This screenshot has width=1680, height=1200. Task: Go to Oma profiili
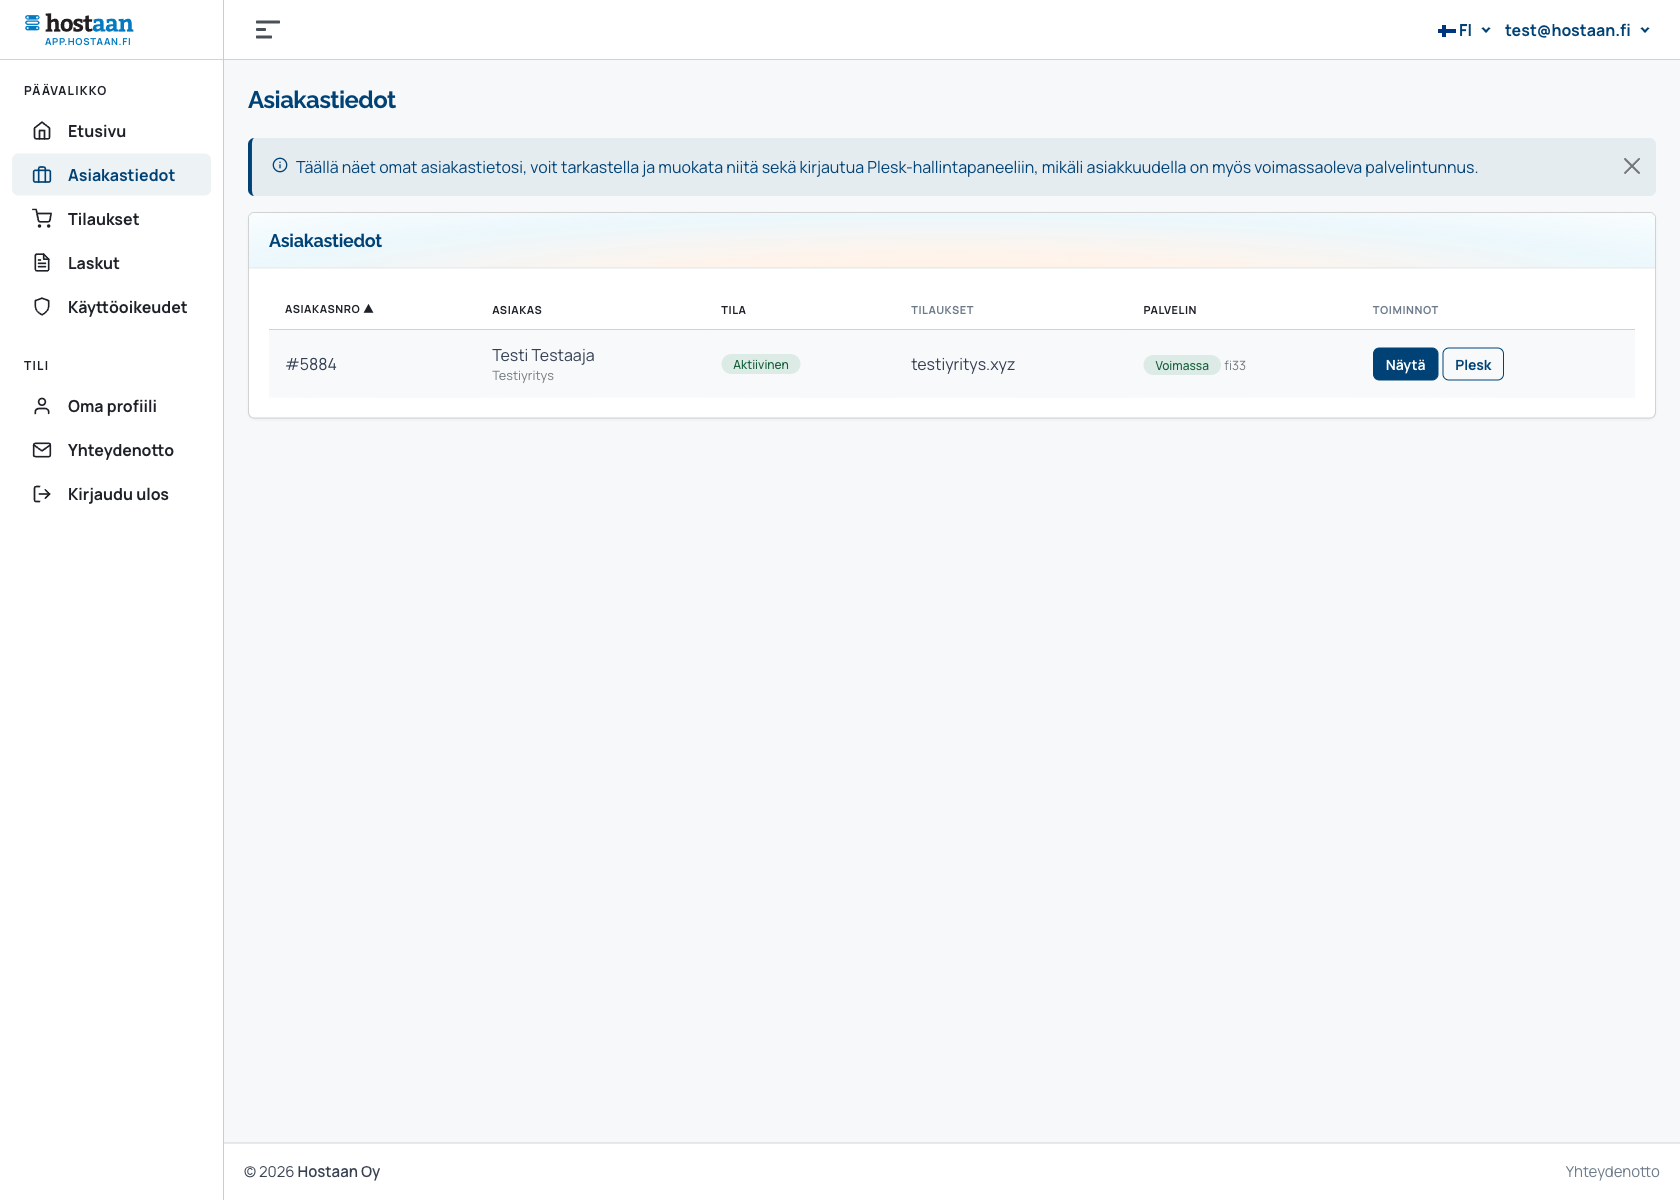pos(111,406)
